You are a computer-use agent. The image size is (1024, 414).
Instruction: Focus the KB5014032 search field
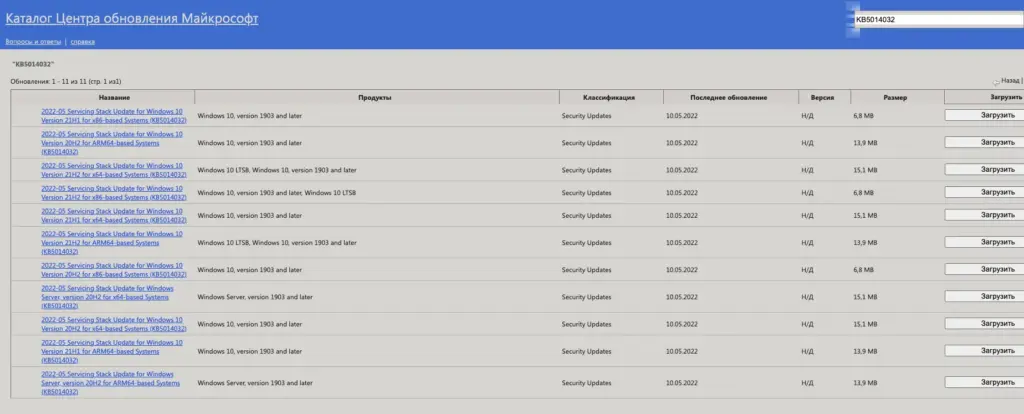[x=938, y=20]
